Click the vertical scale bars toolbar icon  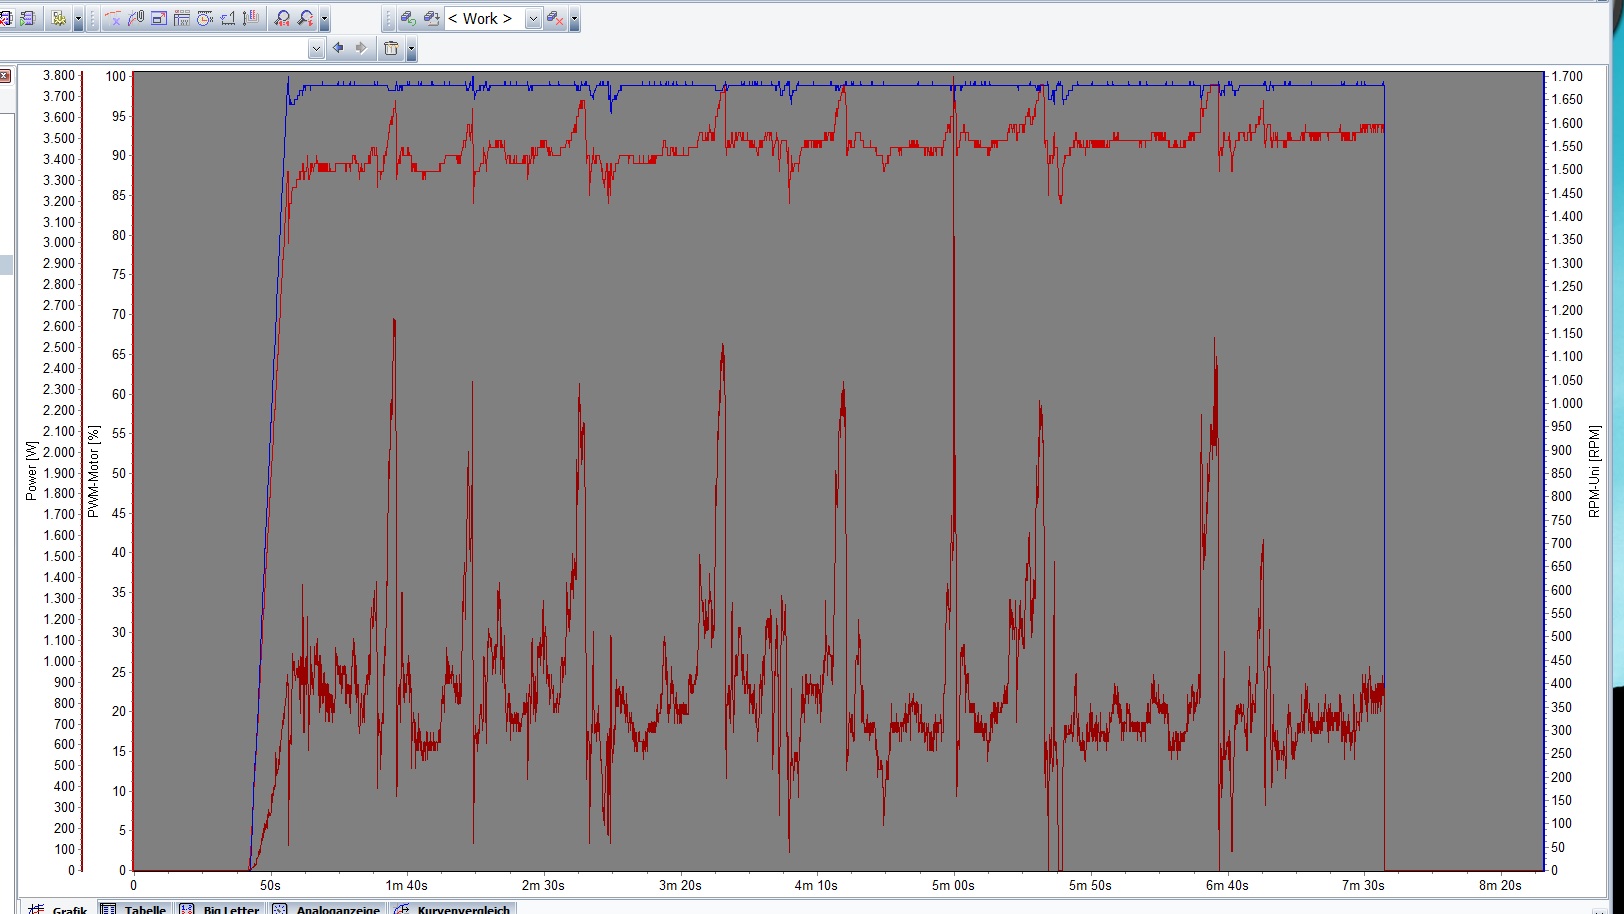(x=251, y=18)
